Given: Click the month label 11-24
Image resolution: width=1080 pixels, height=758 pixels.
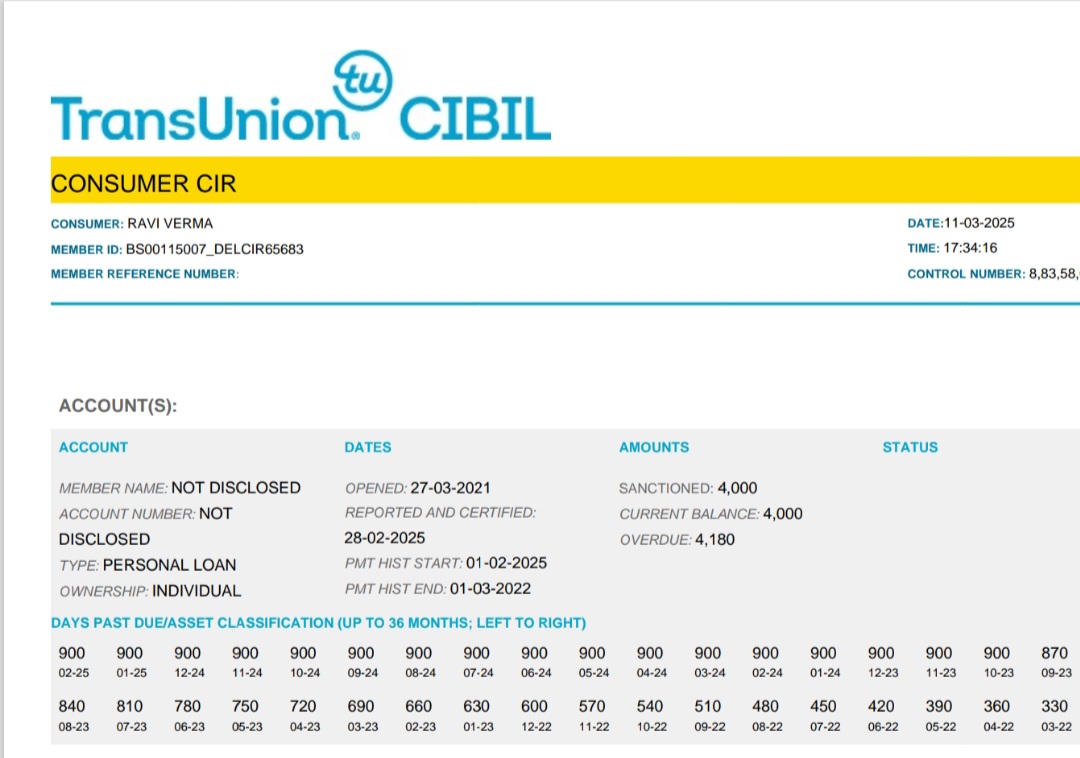Looking at the screenshot, I should [x=247, y=673].
